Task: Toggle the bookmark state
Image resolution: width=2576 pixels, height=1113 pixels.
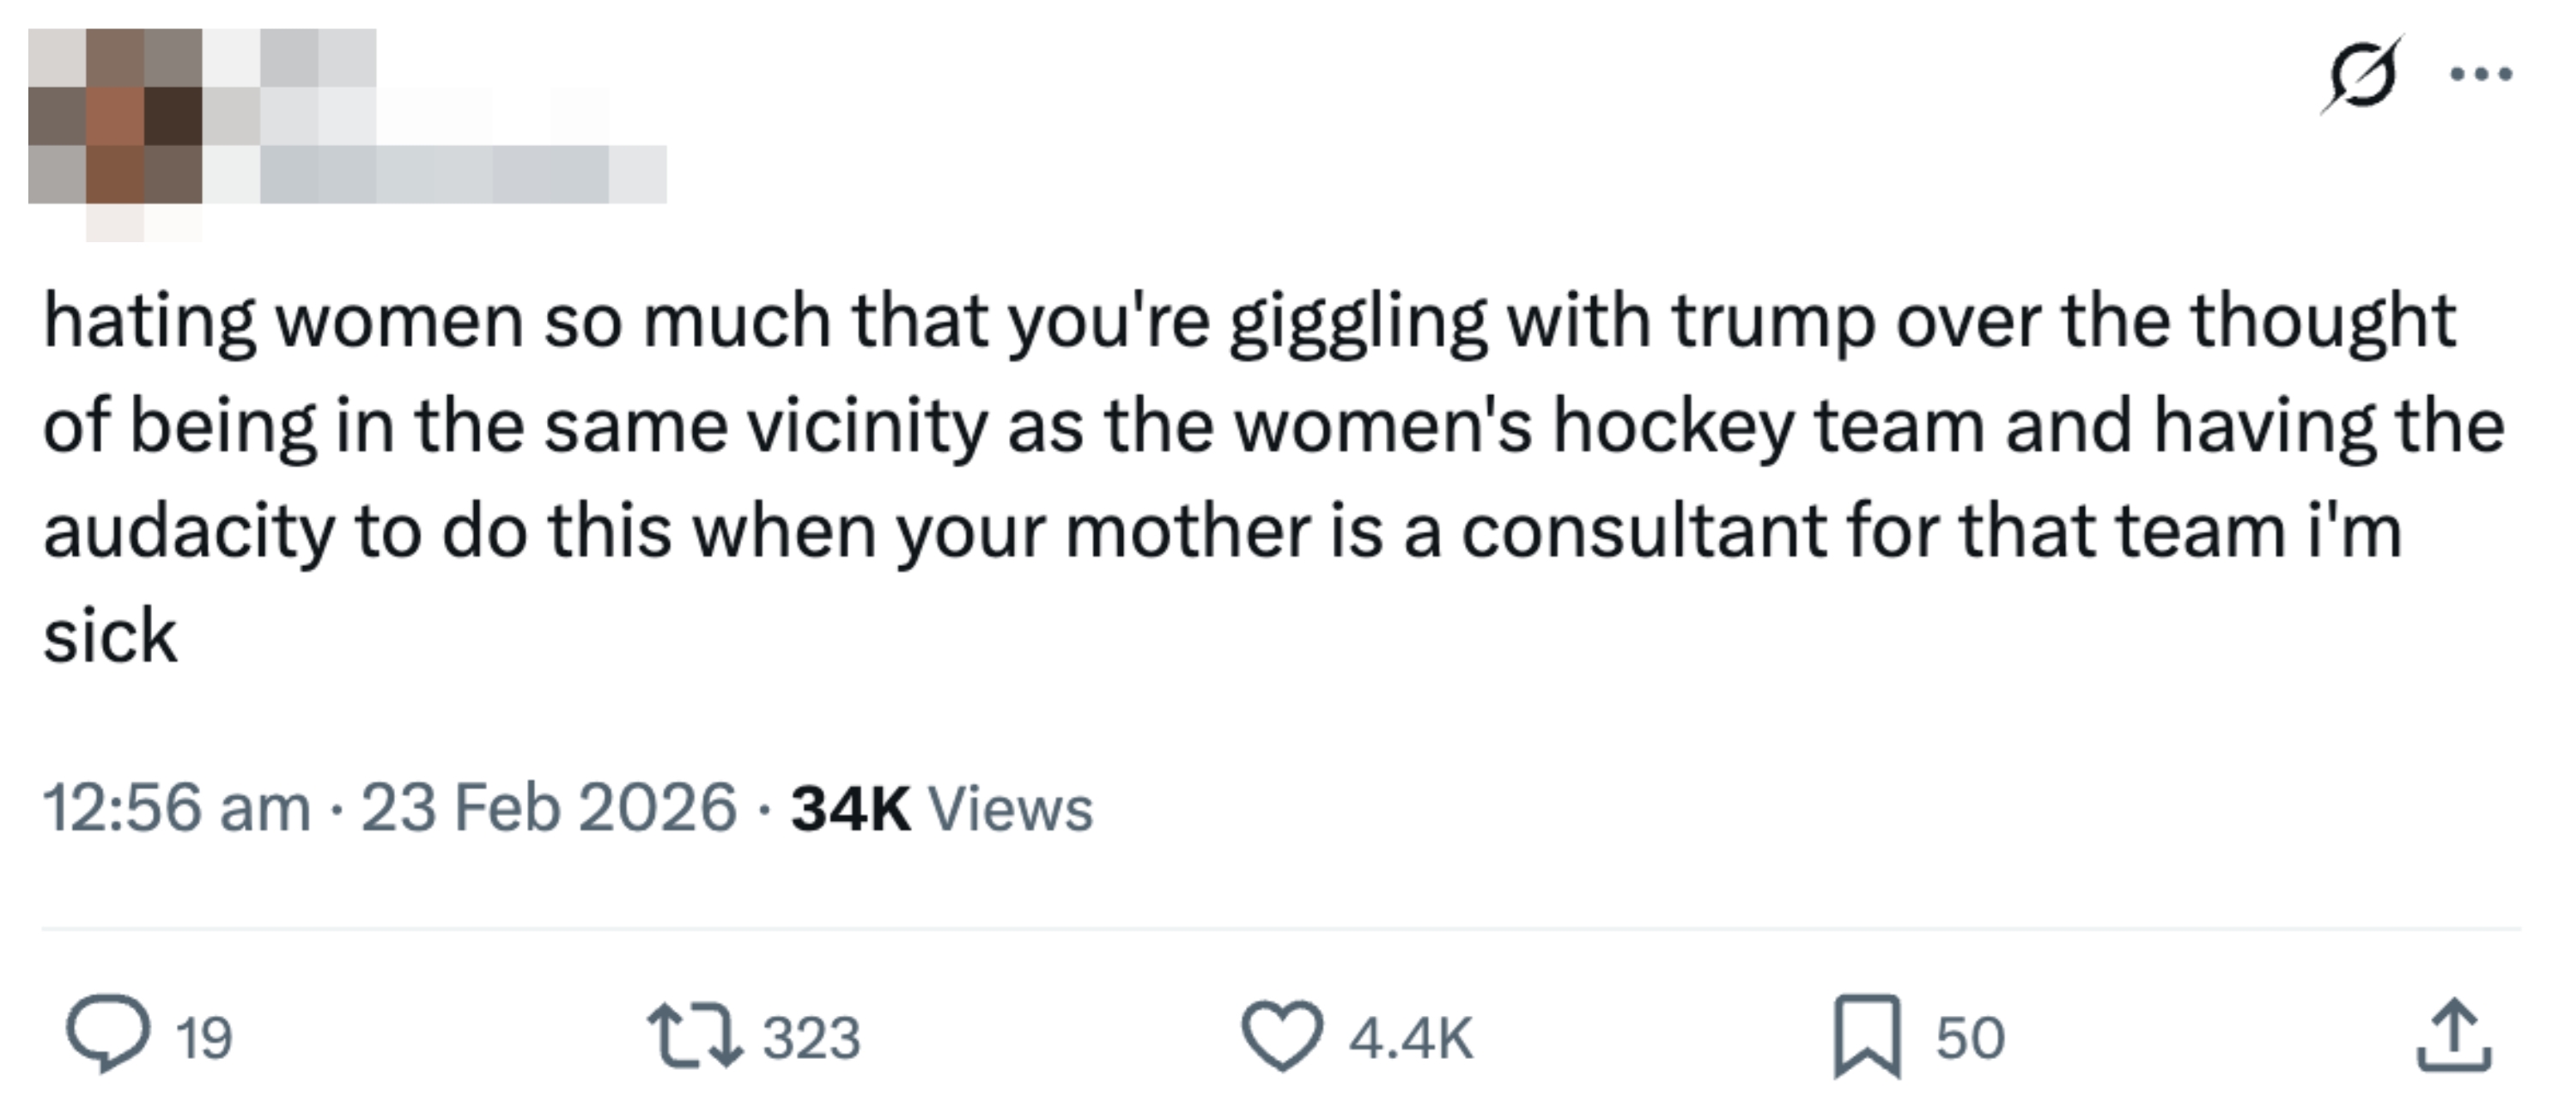Action: (x=1867, y=1035)
